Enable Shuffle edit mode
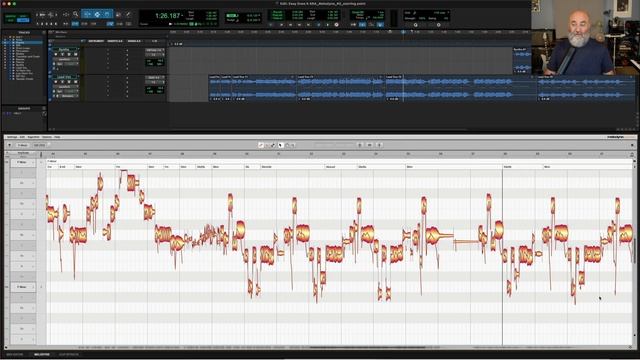The image size is (640, 360). [x=11, y=16]
